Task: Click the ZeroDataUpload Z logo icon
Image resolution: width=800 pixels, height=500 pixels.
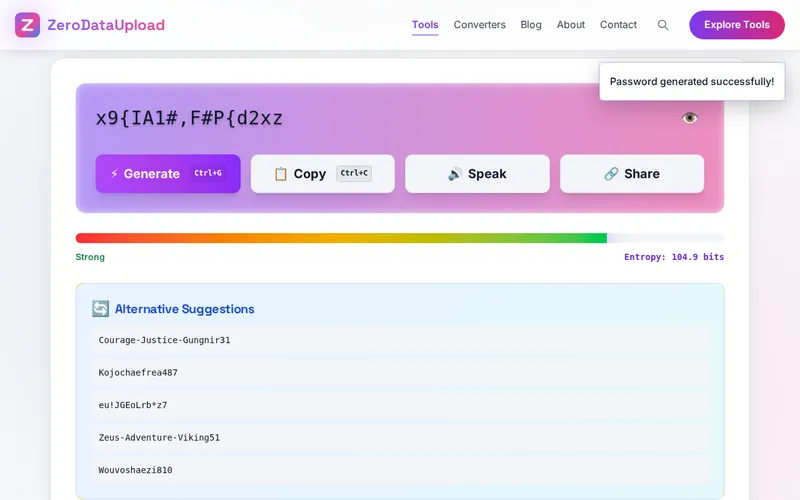Action: 27,25
